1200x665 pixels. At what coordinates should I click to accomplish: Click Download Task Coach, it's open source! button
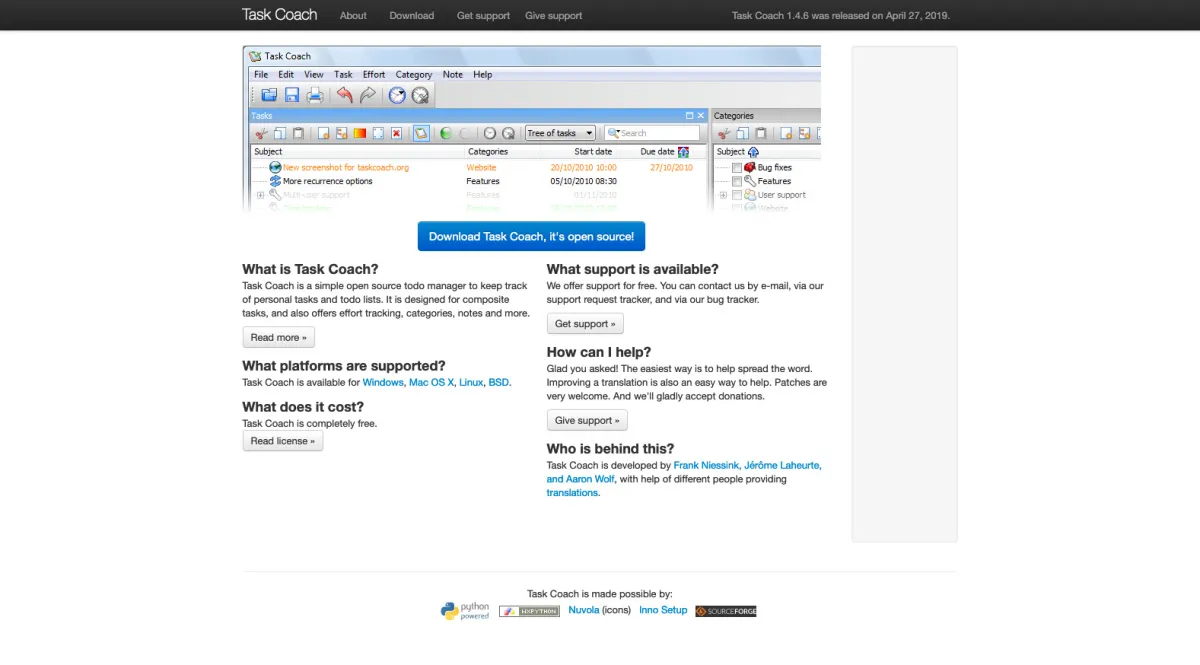tap(531, 236)
